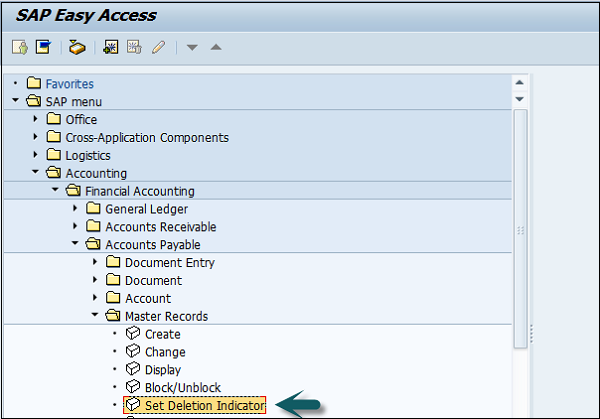Click the User menu toolbar icon

tap(19, 47)
